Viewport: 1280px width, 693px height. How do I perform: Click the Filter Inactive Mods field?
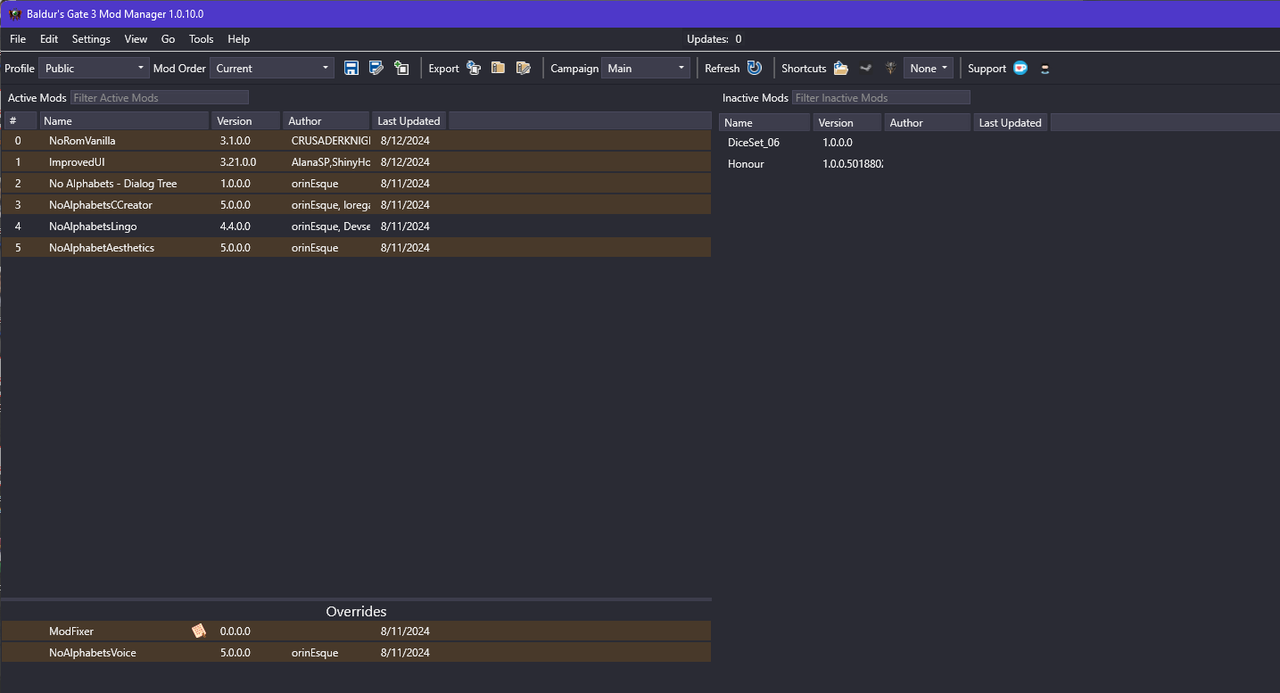click(881, 98)
